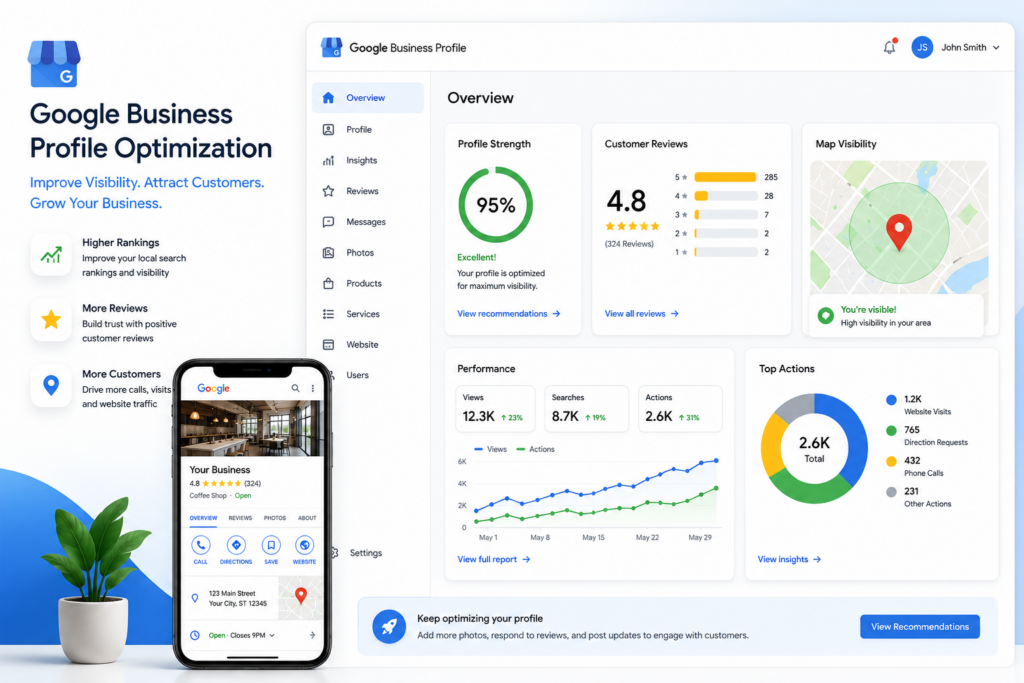Tap the WEBSITE globe button on phone

(x=304, y=550)
